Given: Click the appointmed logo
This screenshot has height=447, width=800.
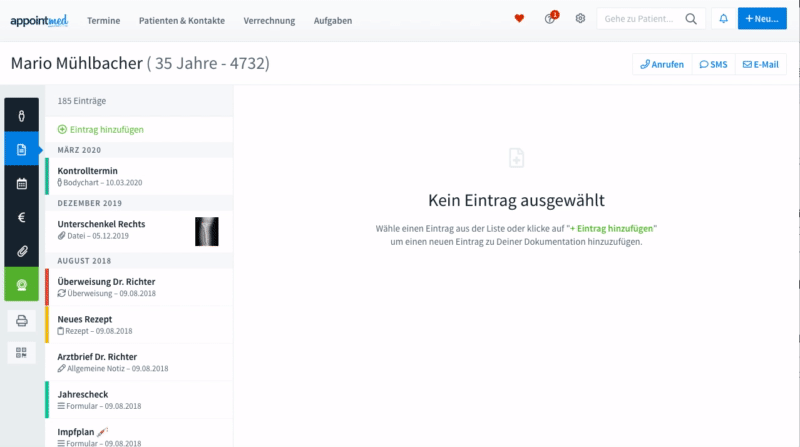Looking at the screenshot, I should 39,20.
